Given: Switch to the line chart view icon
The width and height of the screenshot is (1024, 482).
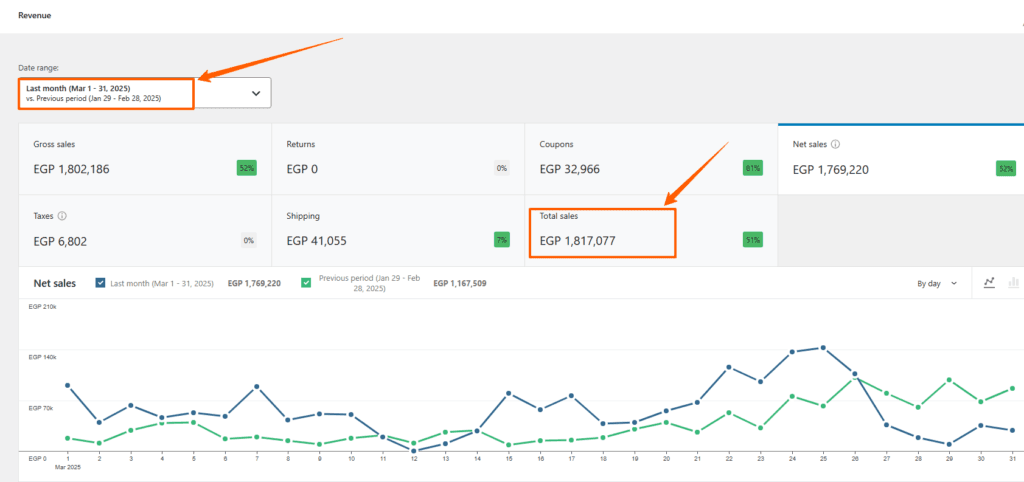Looking at the screenshot, I should pos(989,282).
